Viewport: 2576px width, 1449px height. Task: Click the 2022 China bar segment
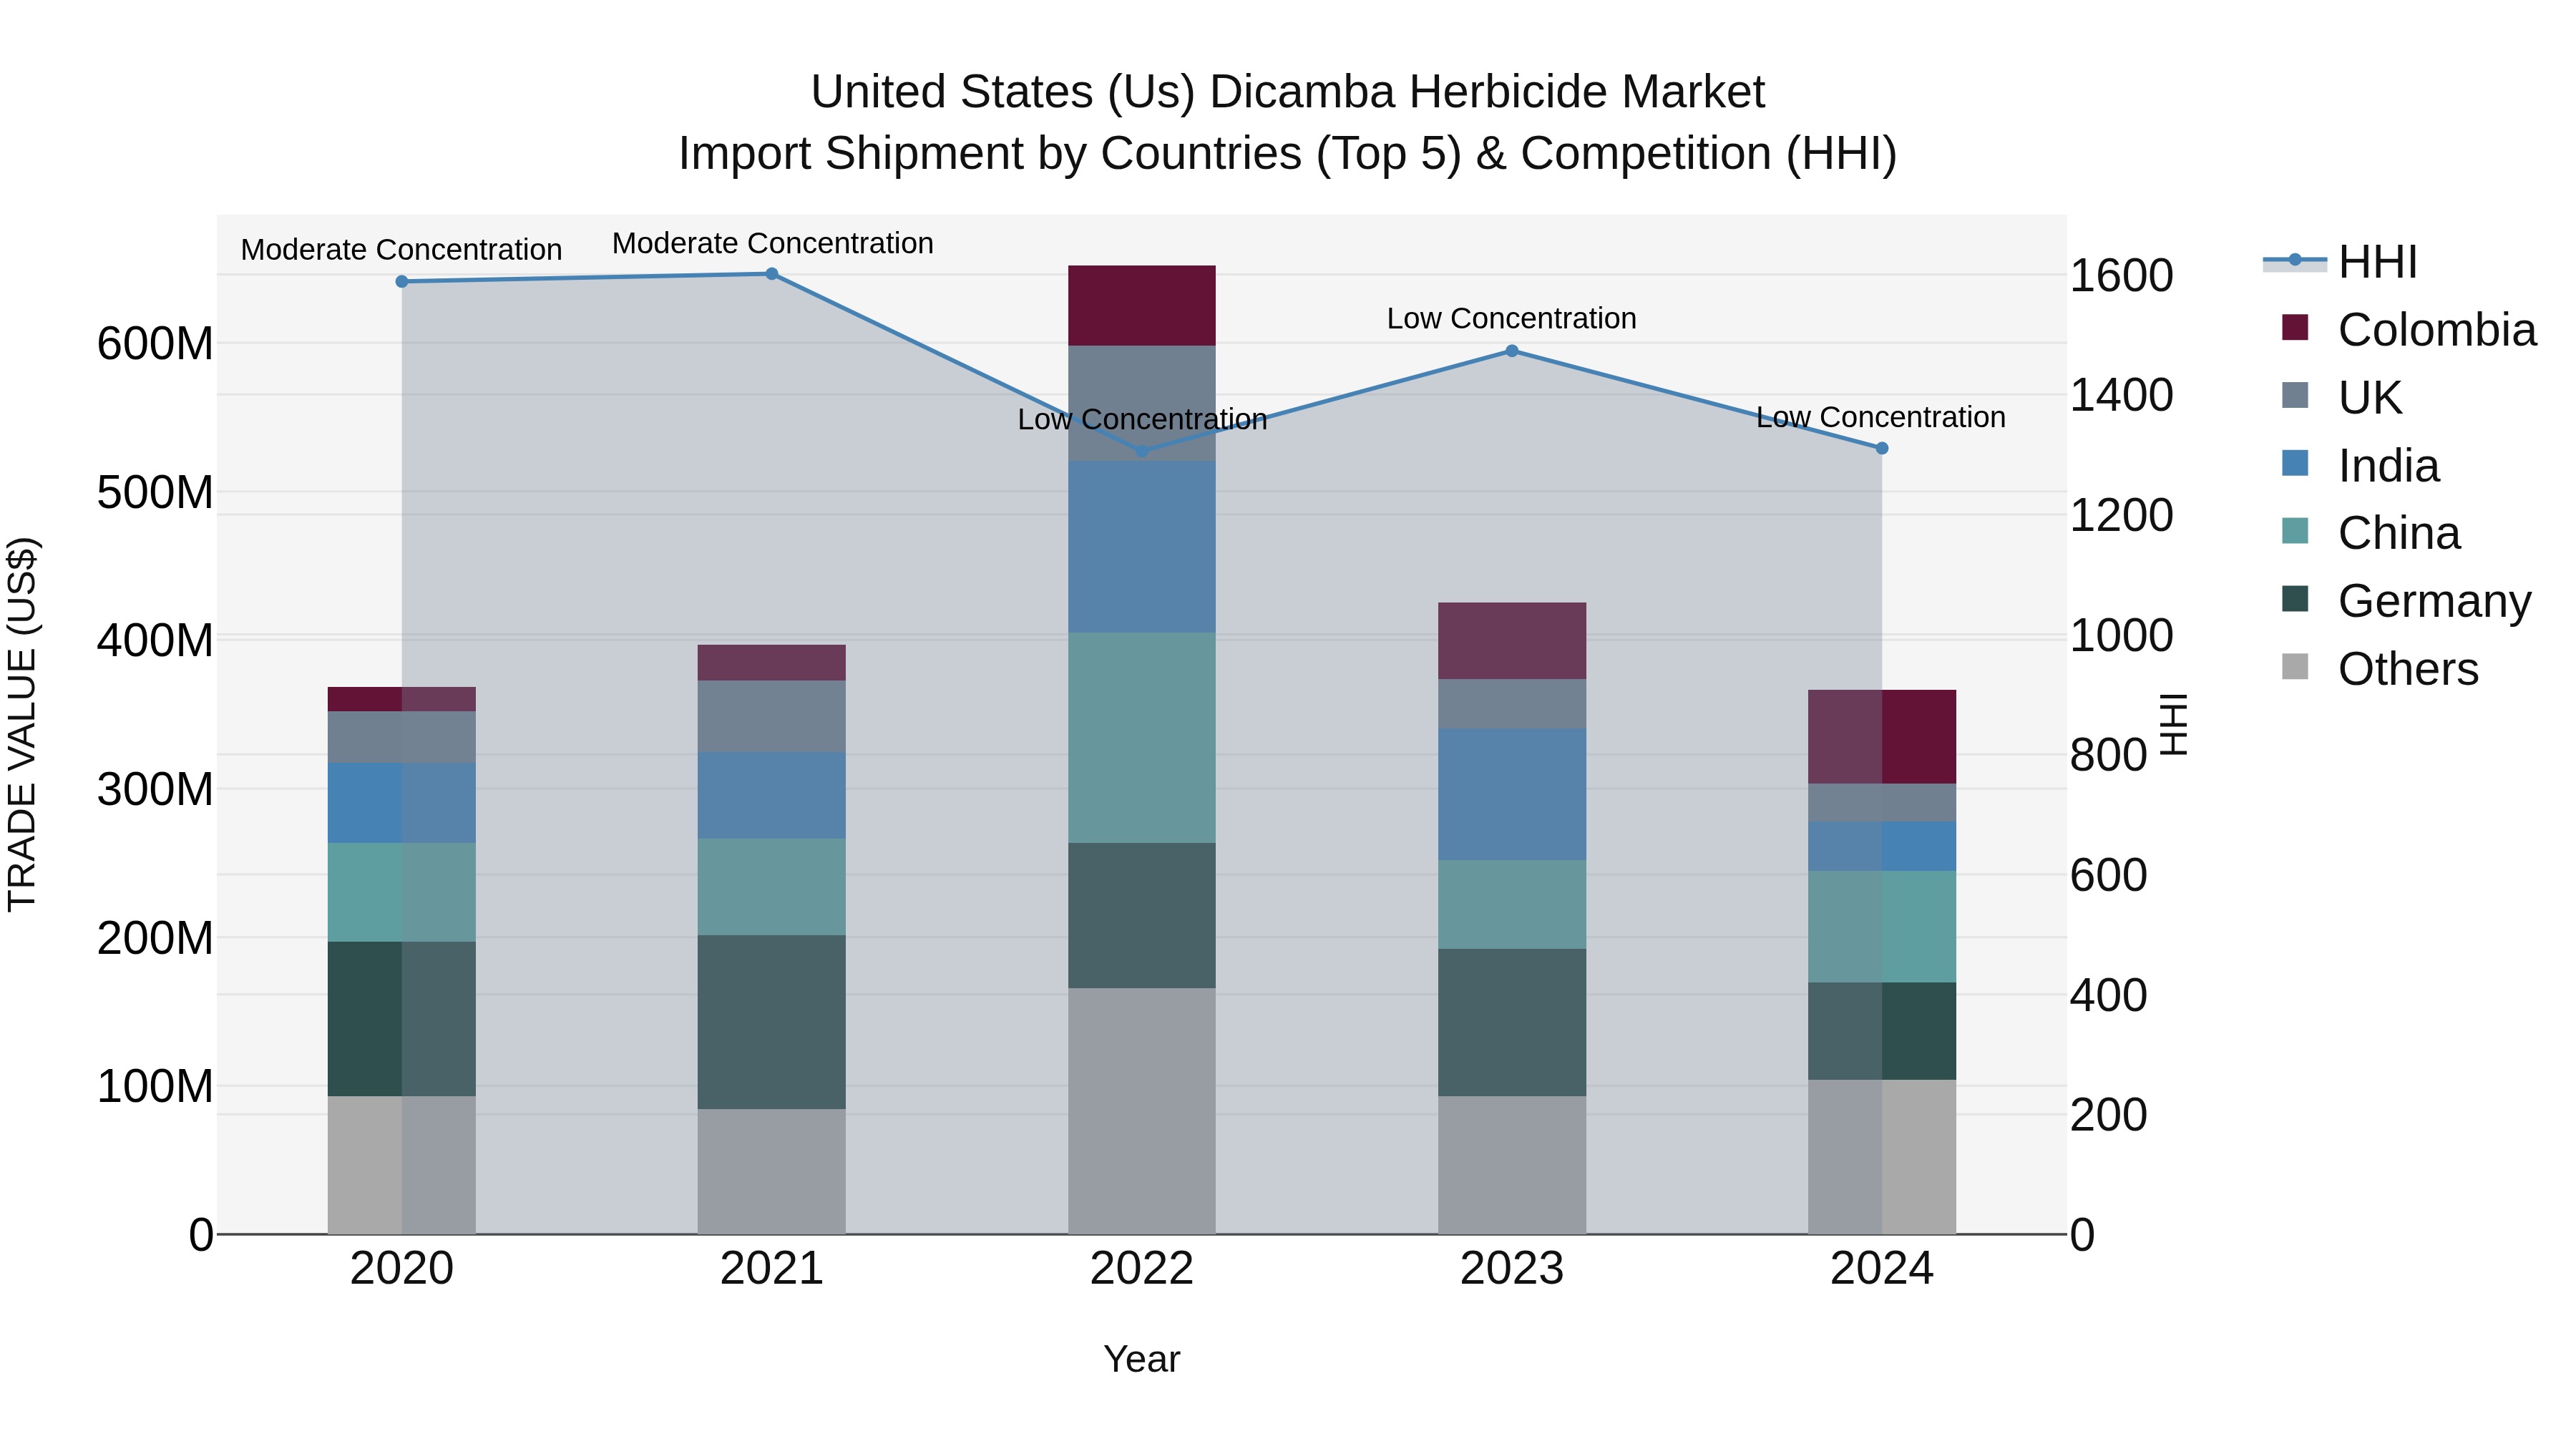(x=1142, y=738)
